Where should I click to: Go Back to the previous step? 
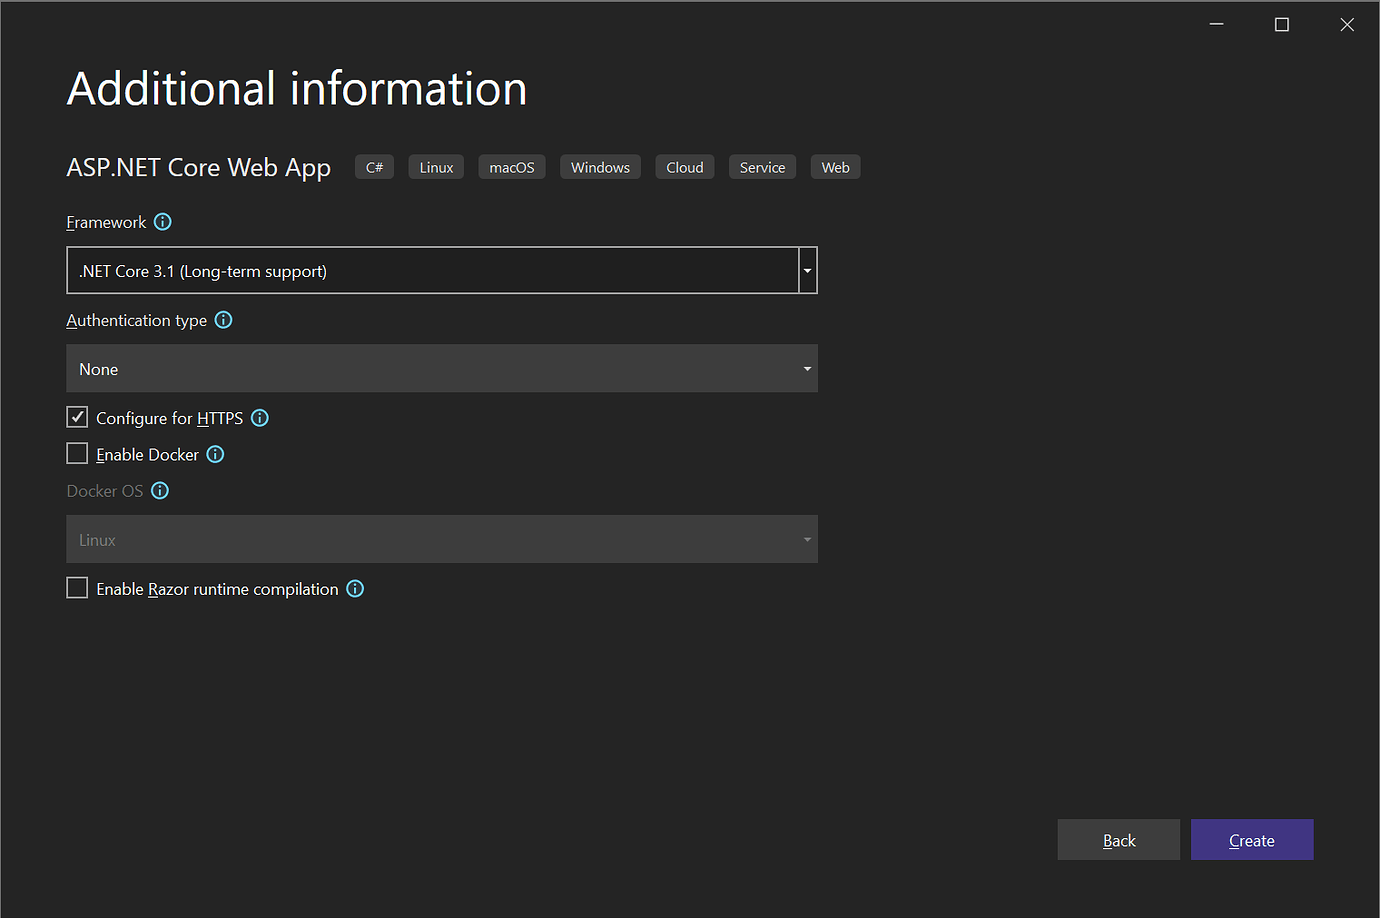tap(1118, 840)
